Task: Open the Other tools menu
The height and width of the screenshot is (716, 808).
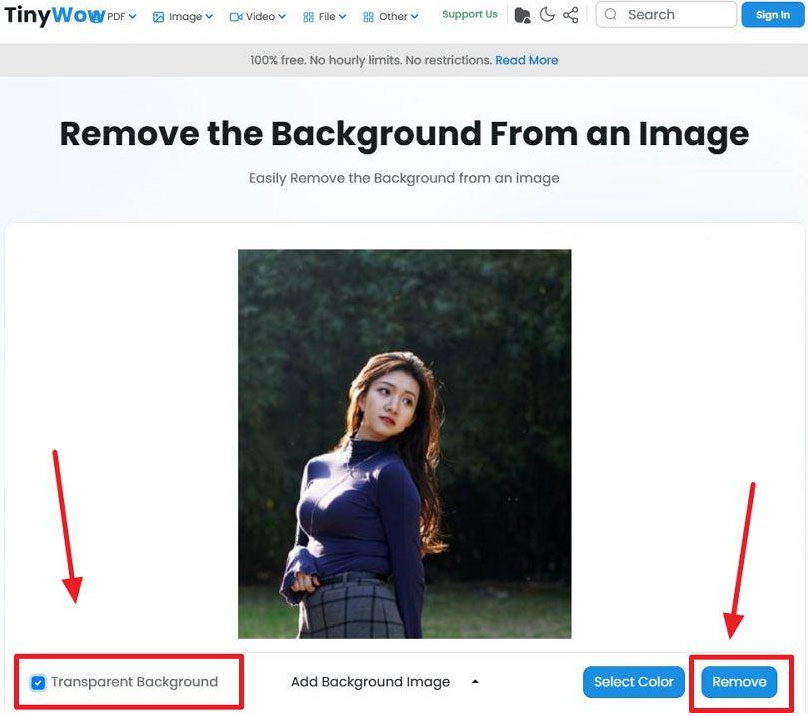Action: coord(392,16)
